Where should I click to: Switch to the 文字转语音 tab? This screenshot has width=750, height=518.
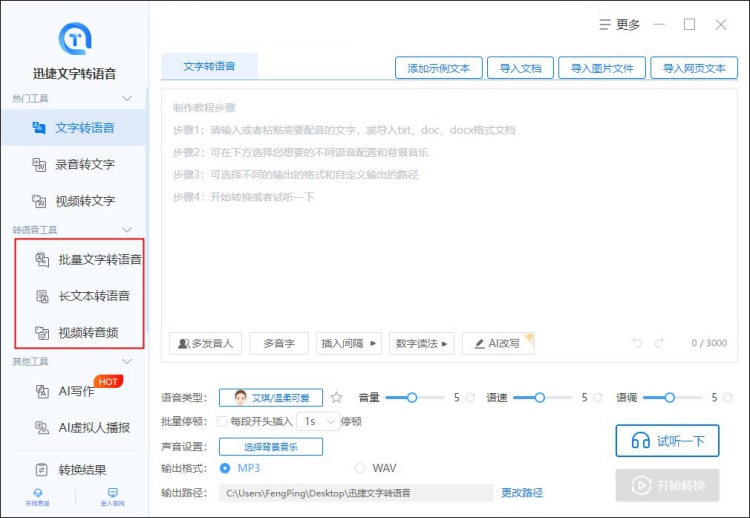tap(209, 66)
